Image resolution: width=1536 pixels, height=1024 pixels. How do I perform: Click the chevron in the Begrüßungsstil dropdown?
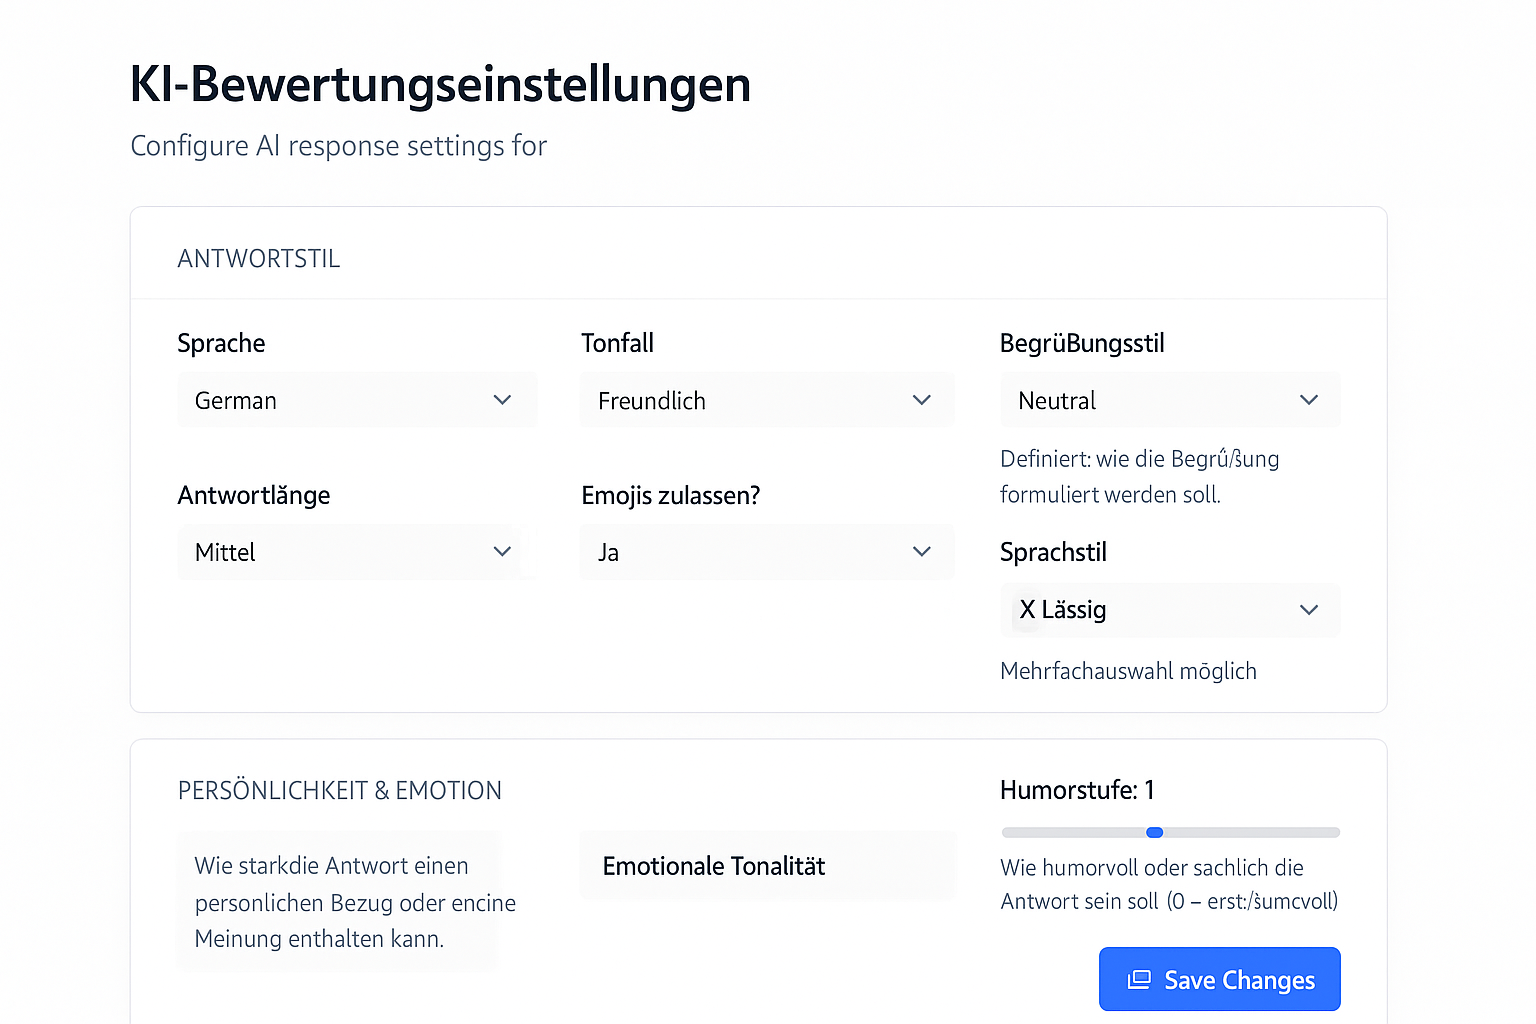pyautogui.click(x=1308, y=400)
